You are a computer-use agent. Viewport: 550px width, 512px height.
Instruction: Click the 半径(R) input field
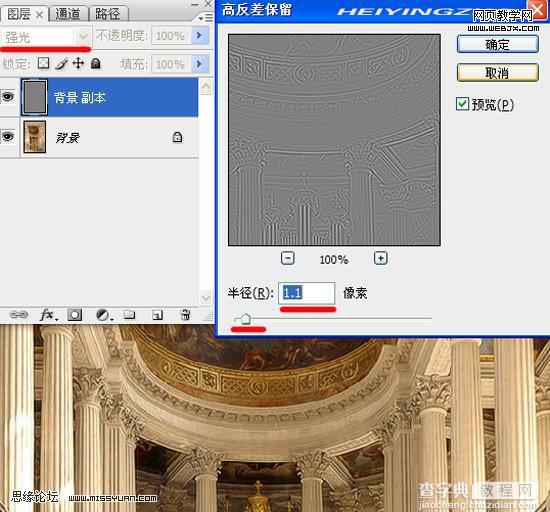coord(307,293)
